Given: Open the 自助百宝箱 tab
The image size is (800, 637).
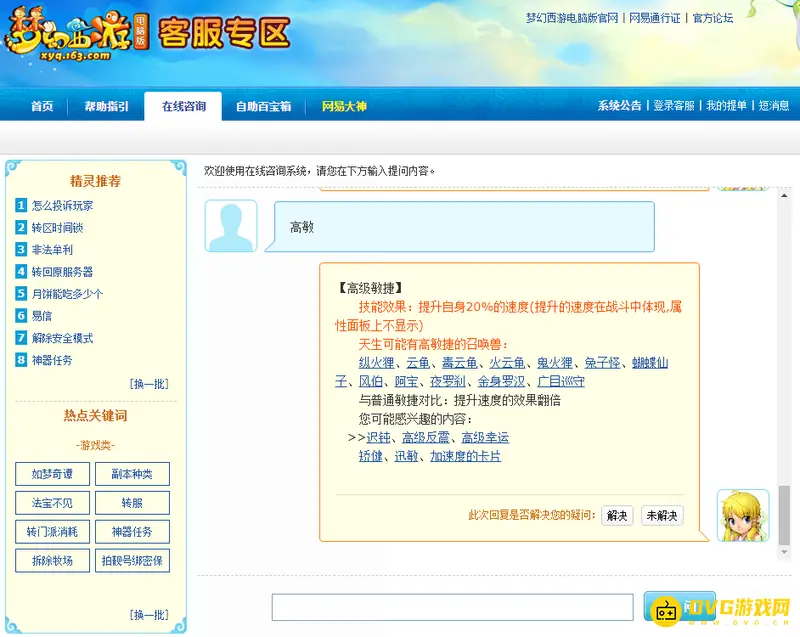Looking at the screenshot, I should click(263, 106).
